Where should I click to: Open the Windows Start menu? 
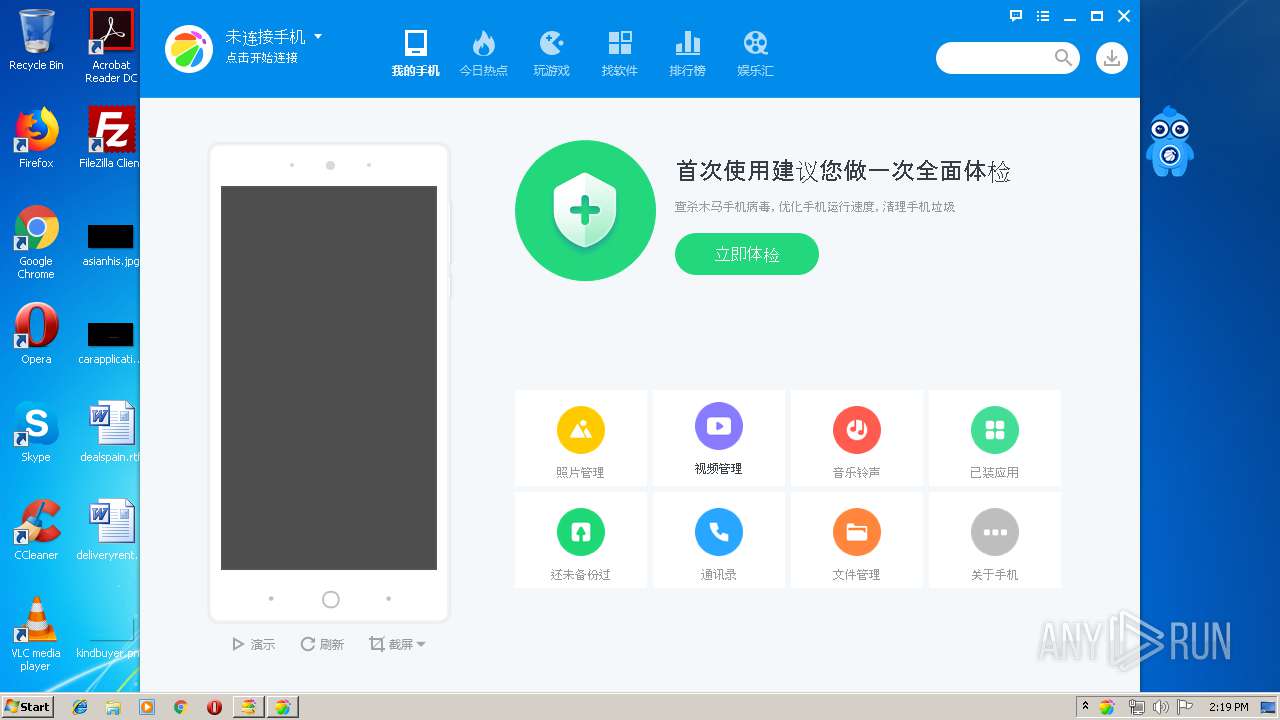[x=27, y=706]
